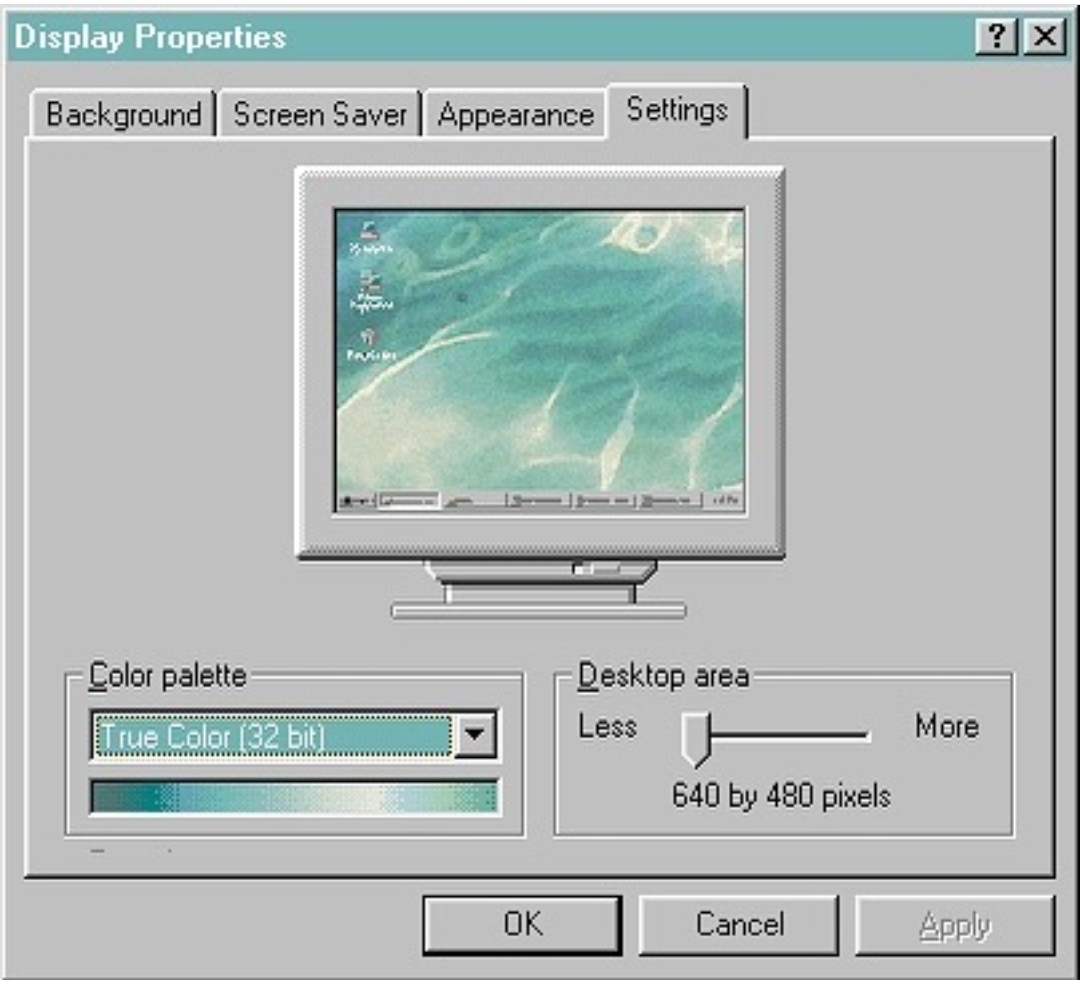The height and width of the screenshot is (986, 1080).
Task: Click the power button on the monitor base
Action: 596,570
